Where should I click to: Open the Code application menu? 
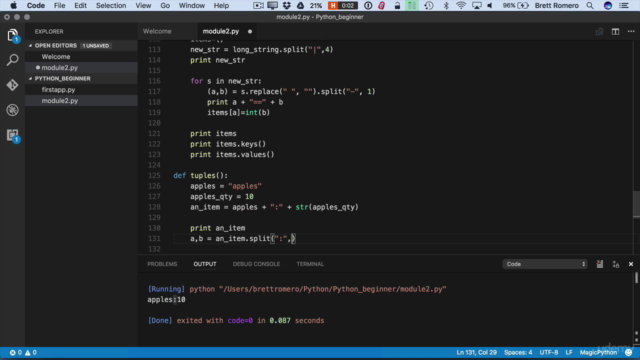point(36,5)
